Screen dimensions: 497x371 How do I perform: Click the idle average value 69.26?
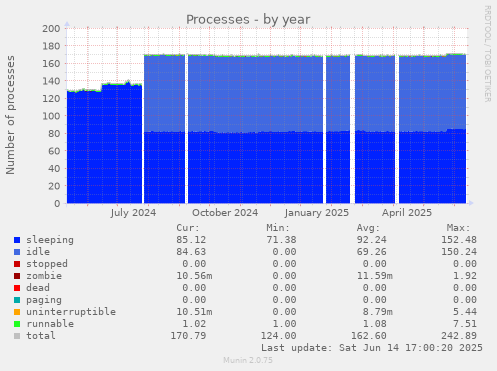[372, 252]
